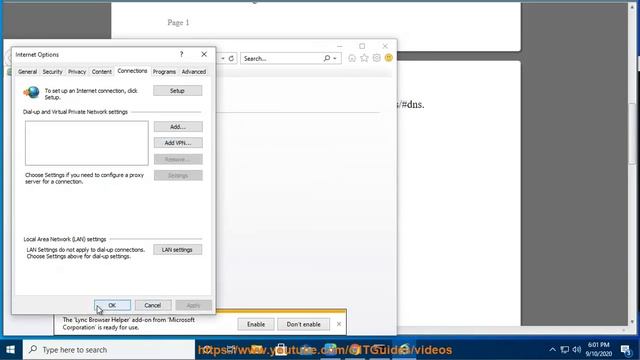Click the magnifier icon in IE search box
The height and width of the screenshot is (360, 640).
[327, 58]
